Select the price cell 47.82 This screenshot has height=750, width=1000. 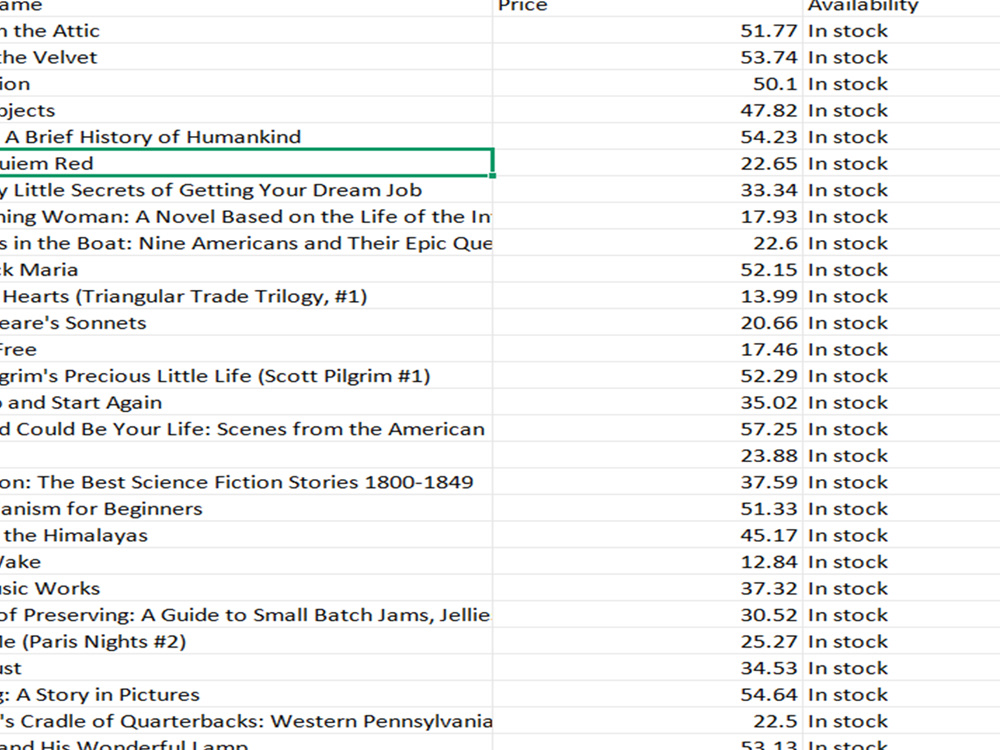click(x=647, y=110)
